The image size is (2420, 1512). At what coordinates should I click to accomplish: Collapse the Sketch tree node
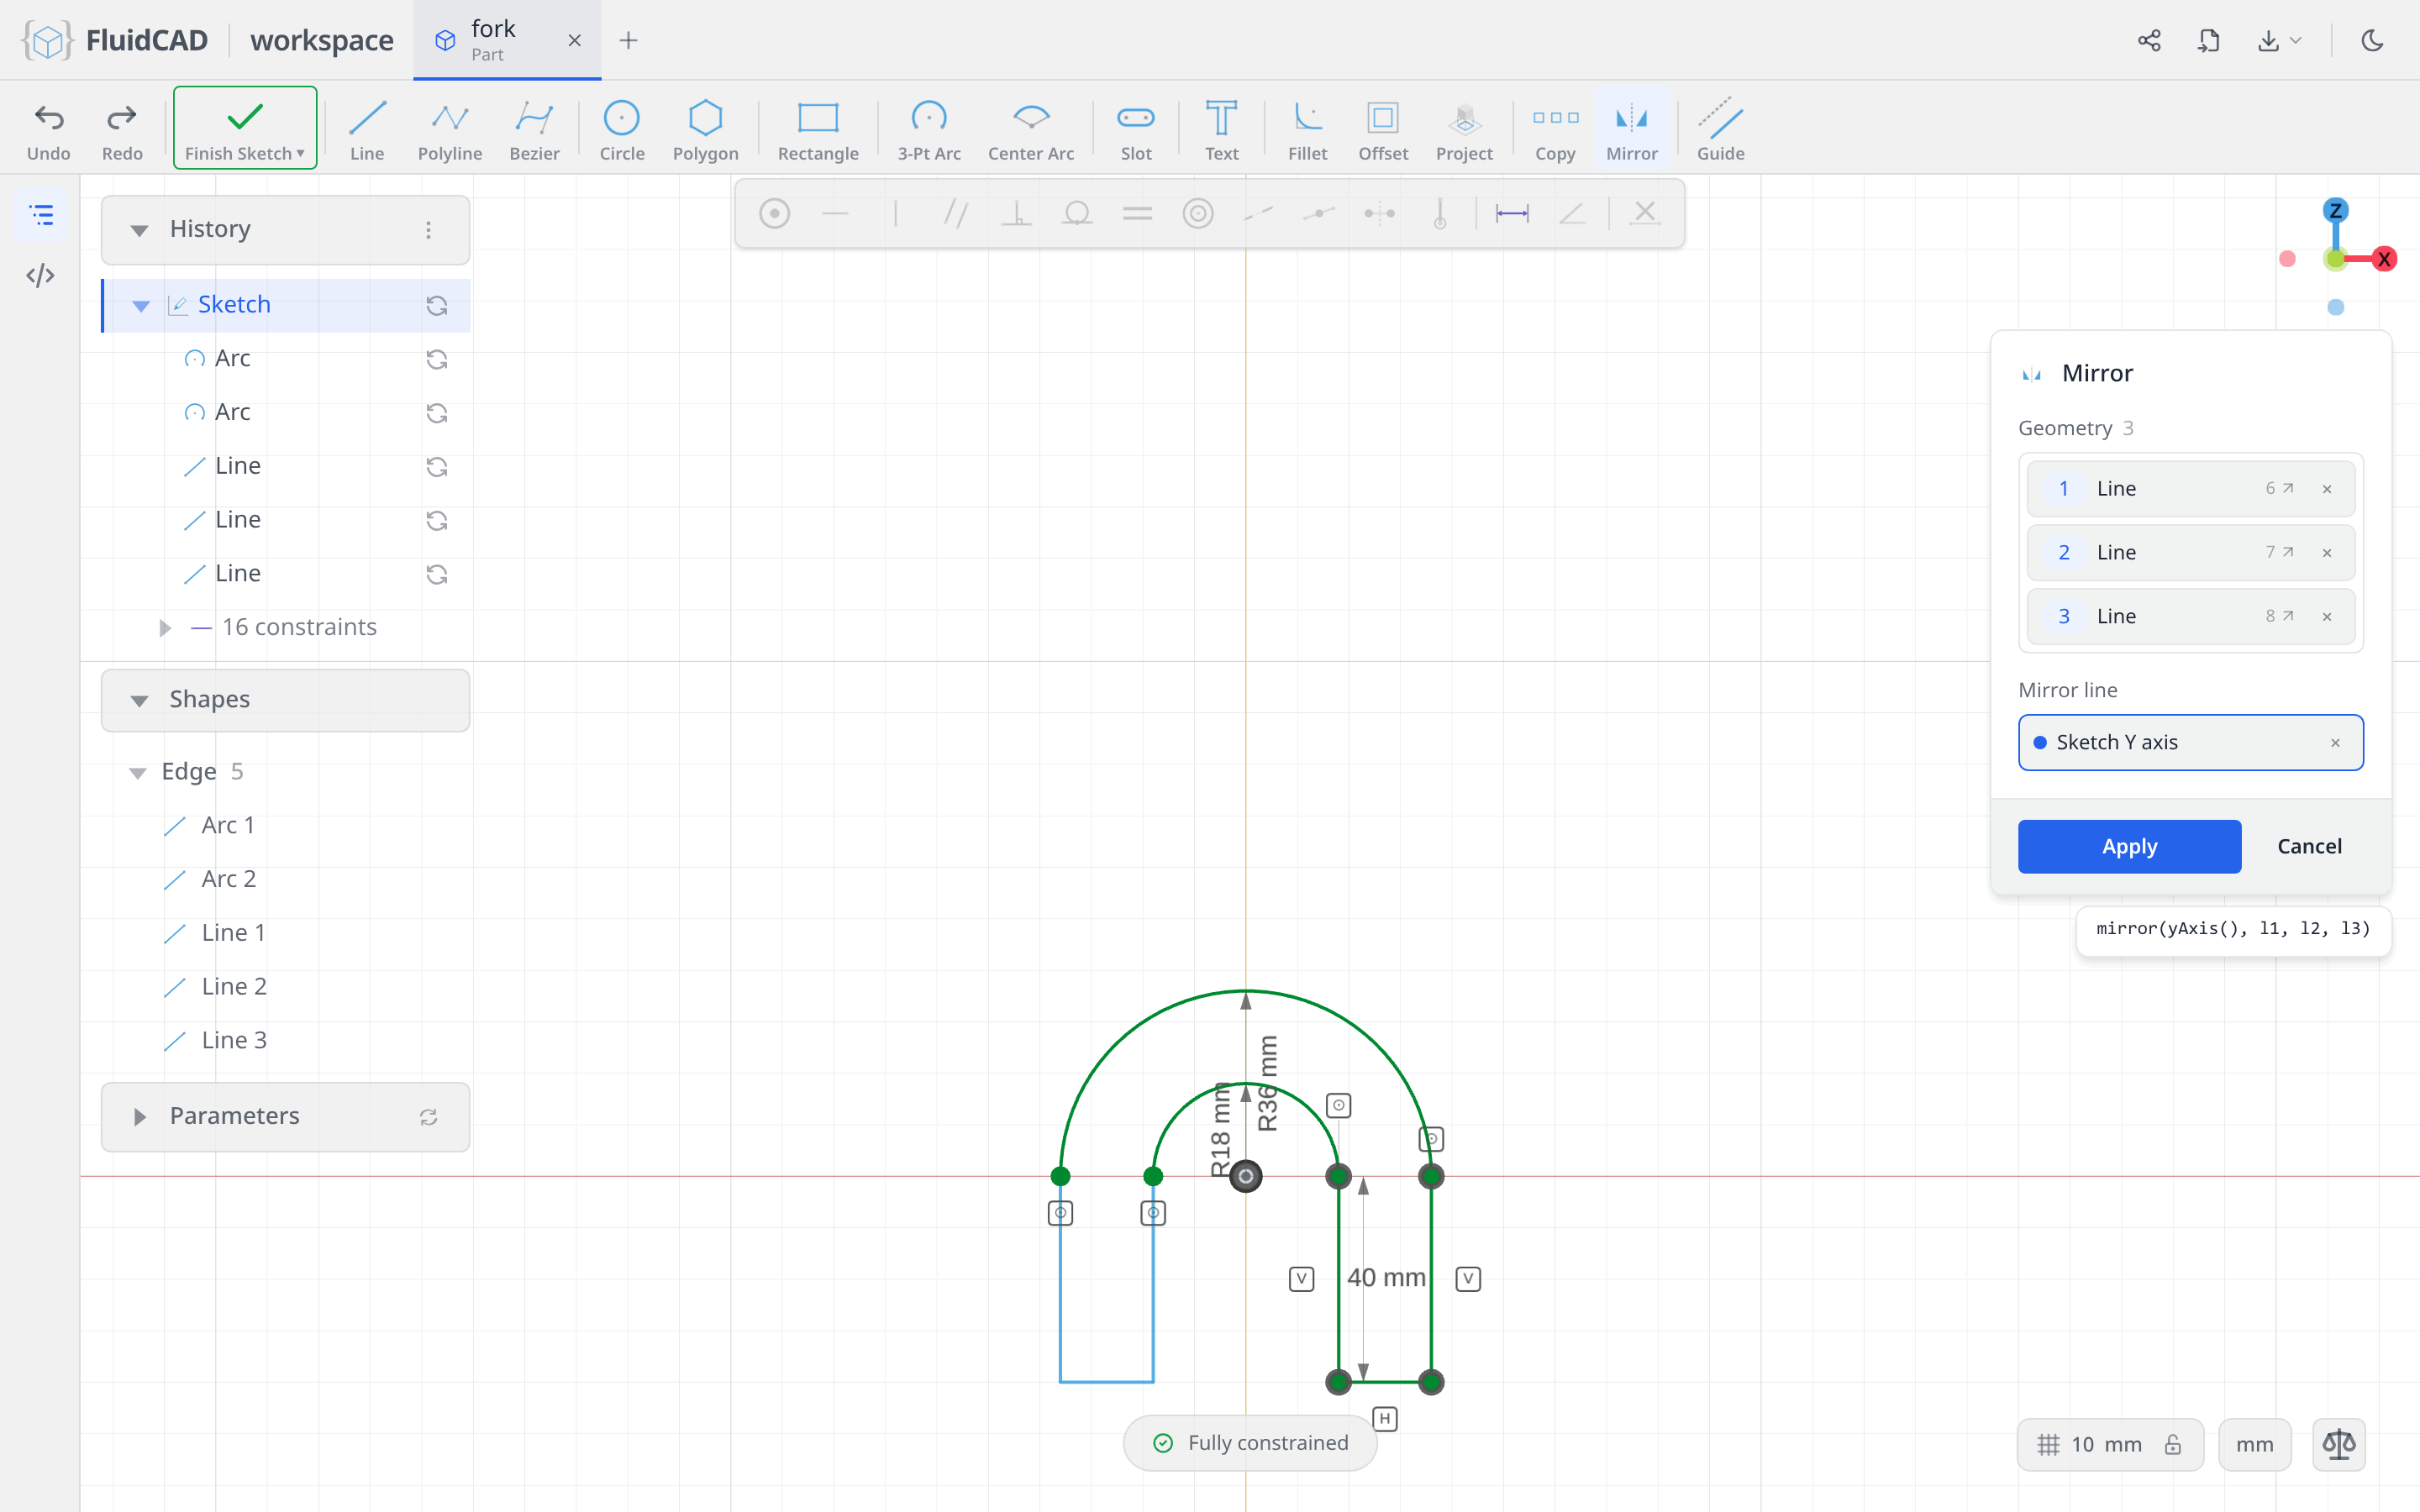(x=141, y=305)
